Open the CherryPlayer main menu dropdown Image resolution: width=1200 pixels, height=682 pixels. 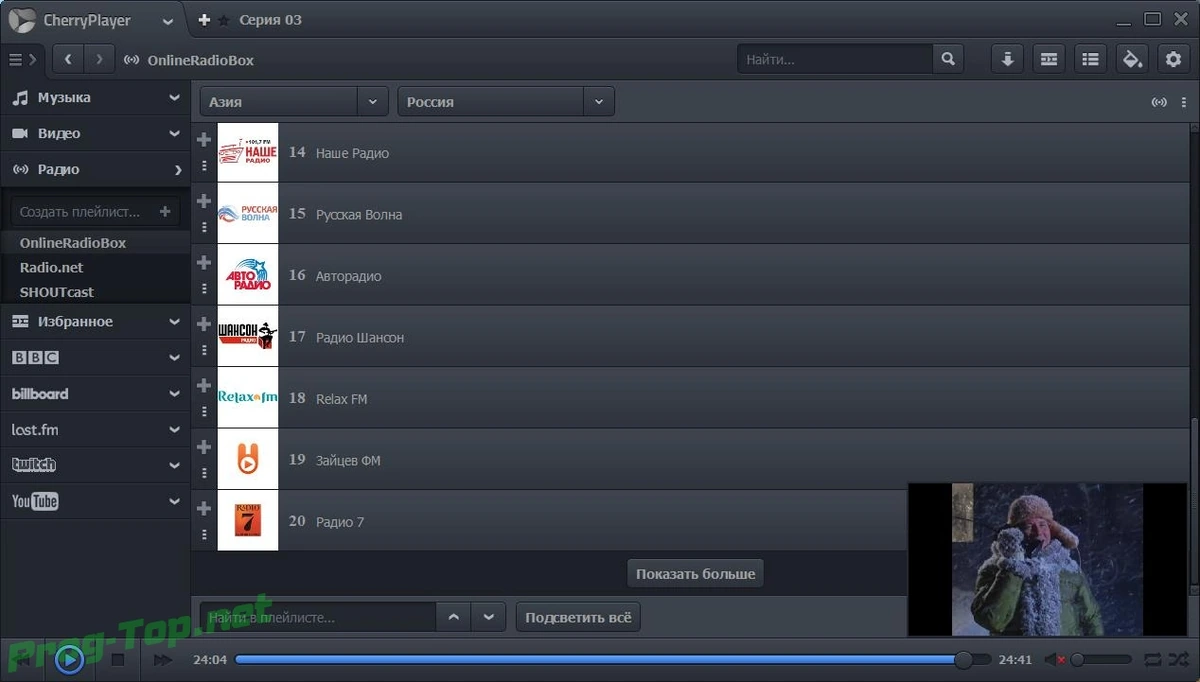pos(168,21)
